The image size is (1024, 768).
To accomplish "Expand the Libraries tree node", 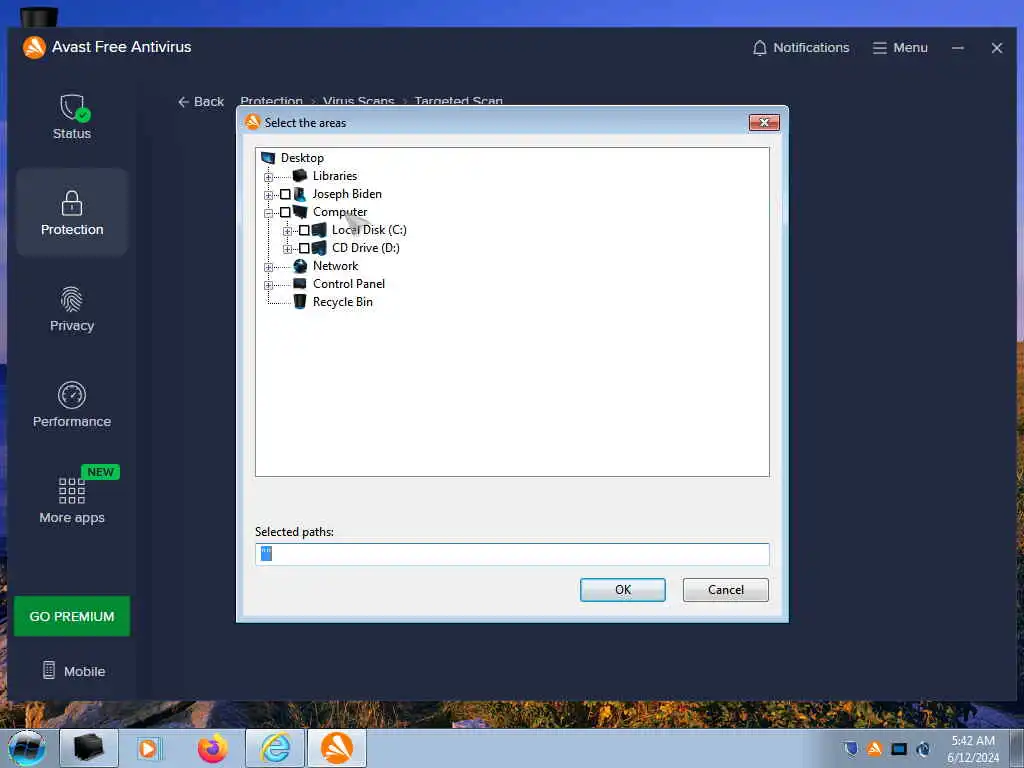I will (268, 177).
